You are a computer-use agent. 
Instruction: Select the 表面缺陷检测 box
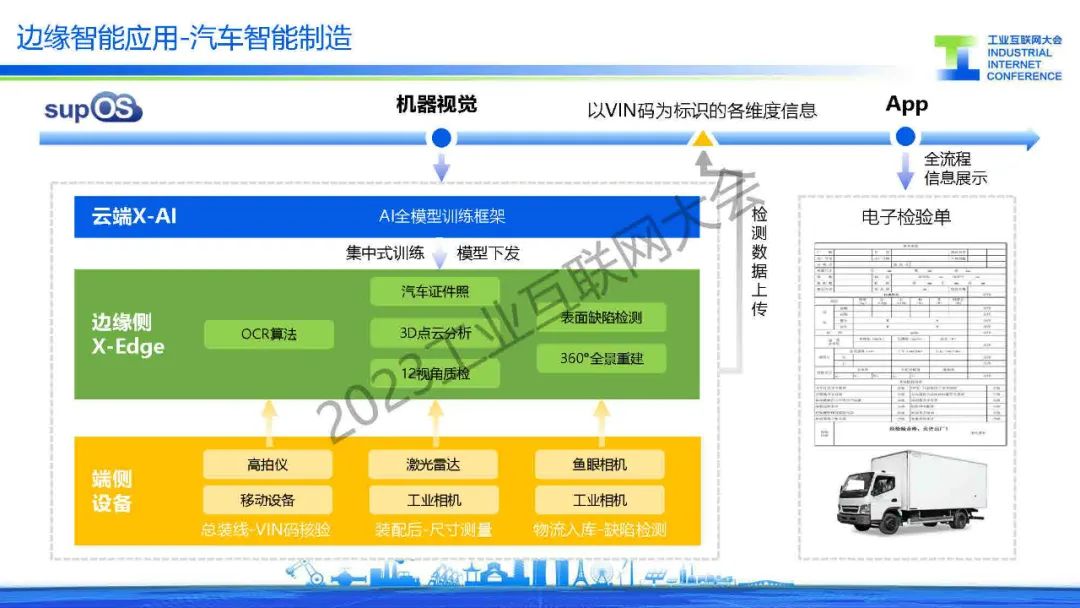tap(601, 319)
